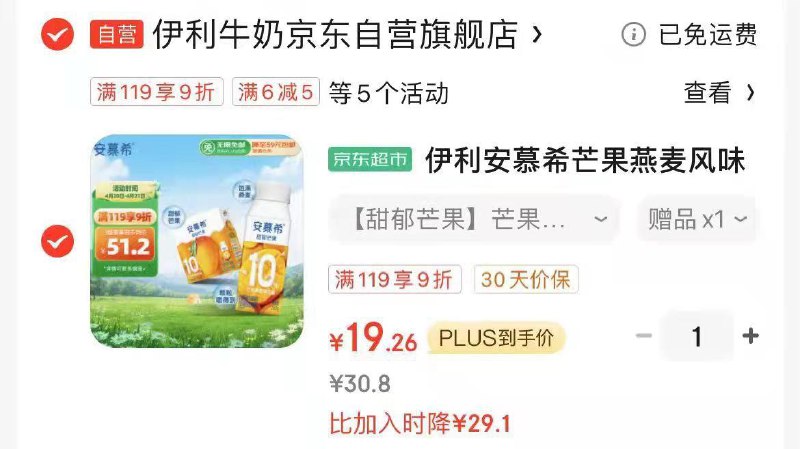Click the chevron after the store name
The width and height of the screenshot is (800, 449).
(536, 35)
